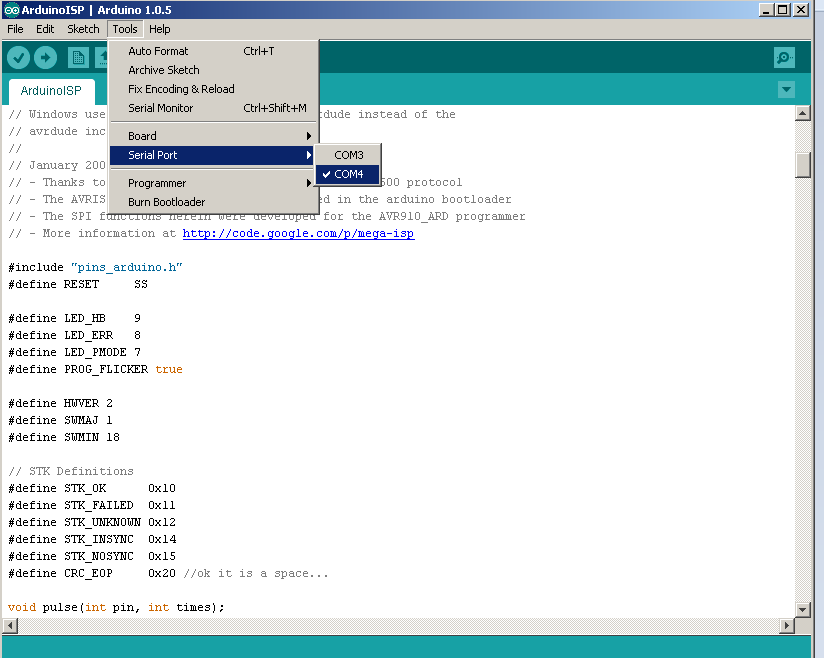
Task: Click the '#define STK_OK' line
Action: (92, 488)
